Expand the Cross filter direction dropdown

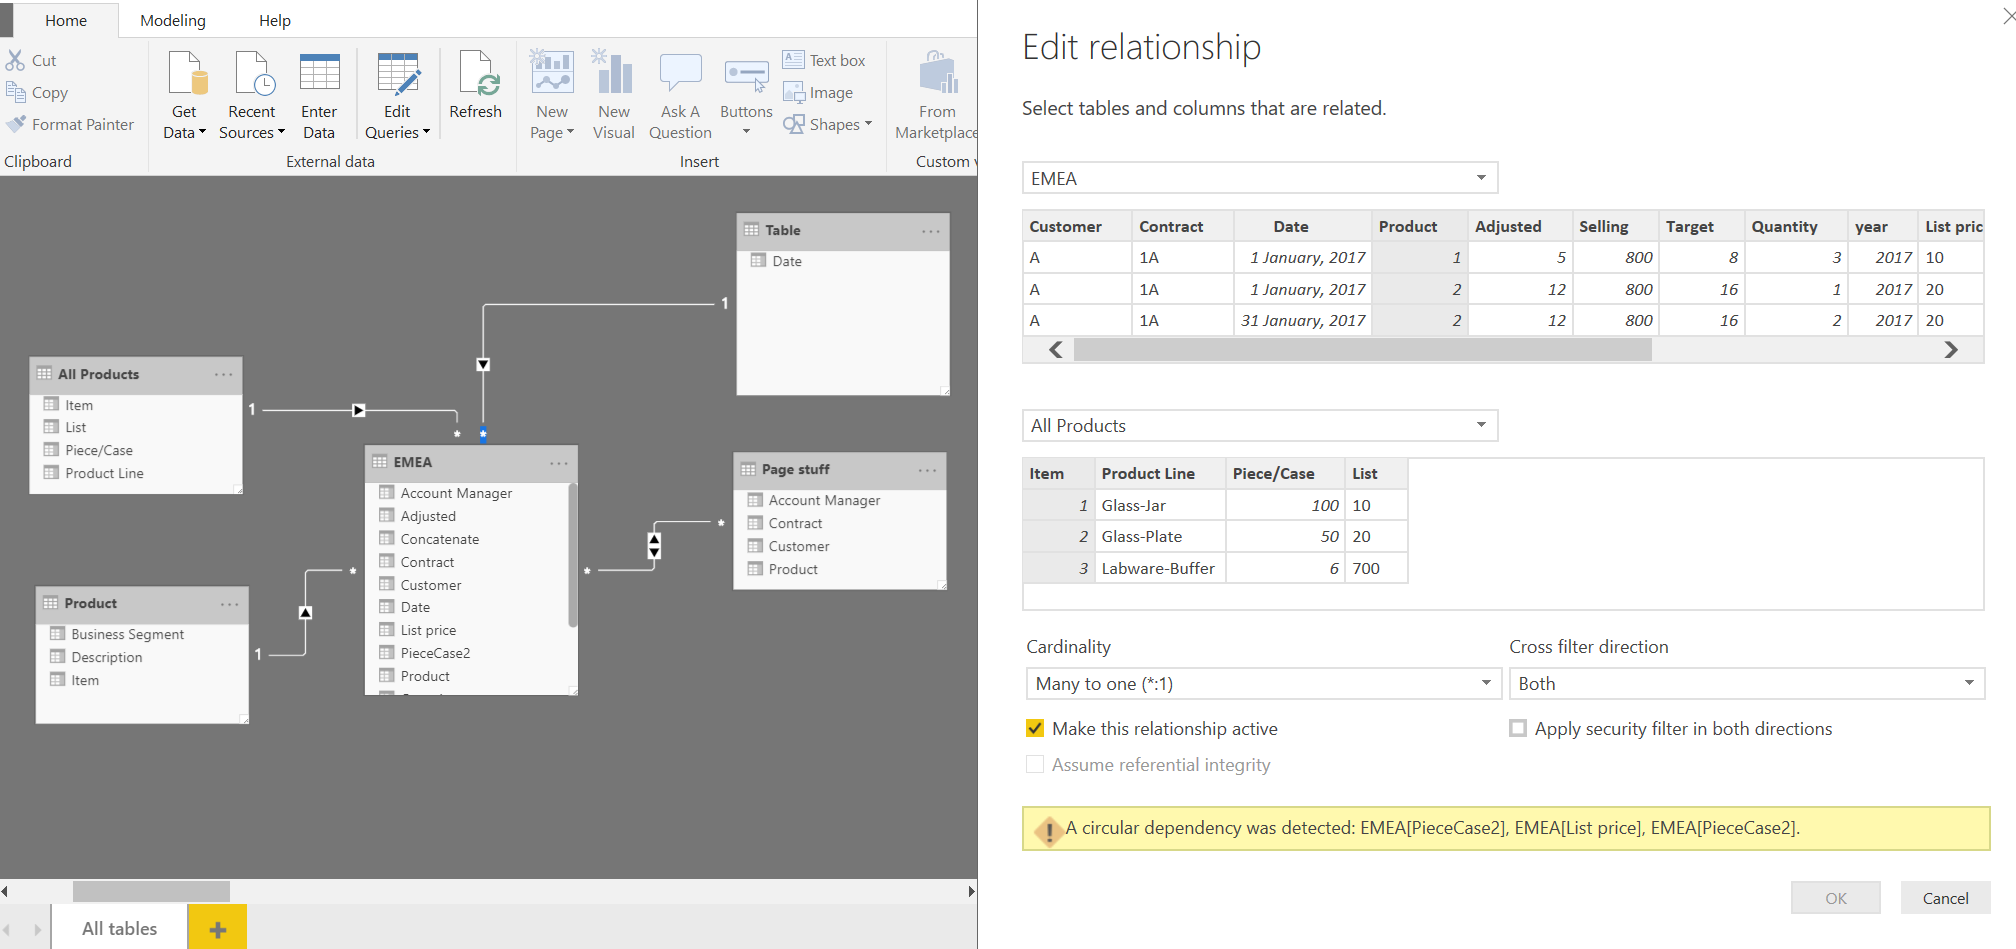1747,683
